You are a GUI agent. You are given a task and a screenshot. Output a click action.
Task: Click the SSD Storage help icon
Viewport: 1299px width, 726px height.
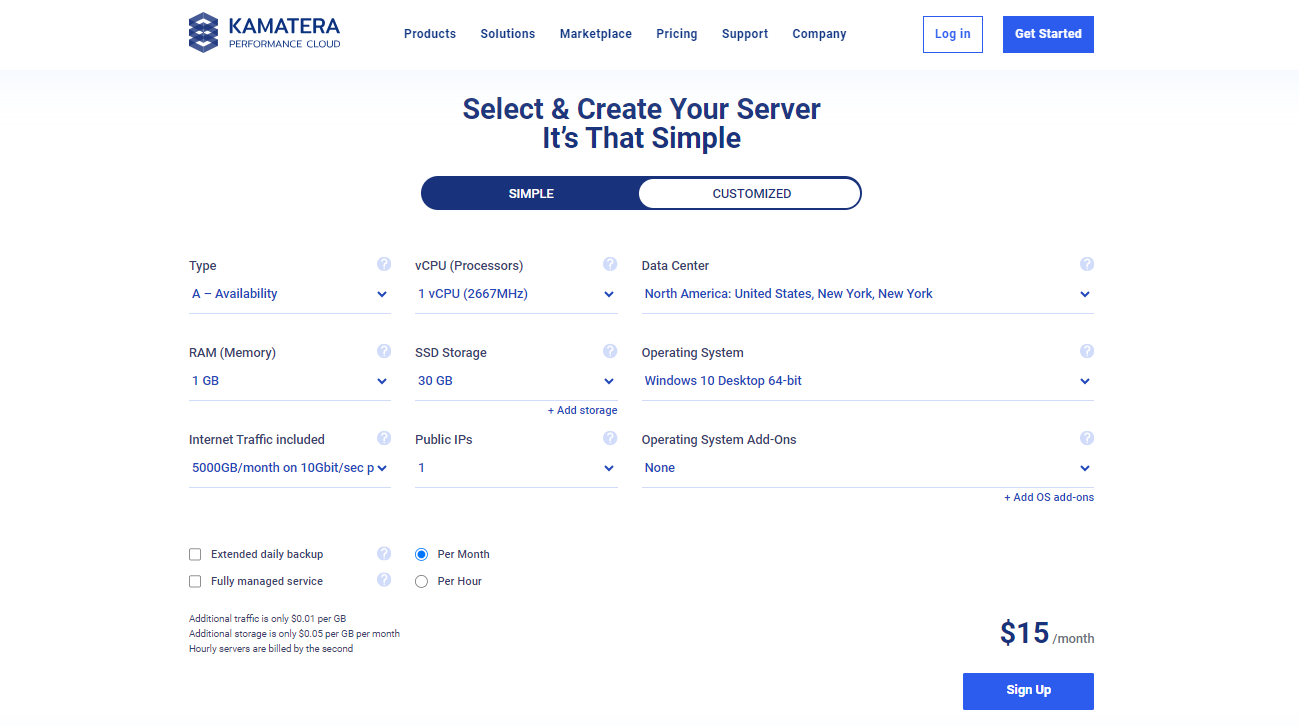click(x=610, y=352)
